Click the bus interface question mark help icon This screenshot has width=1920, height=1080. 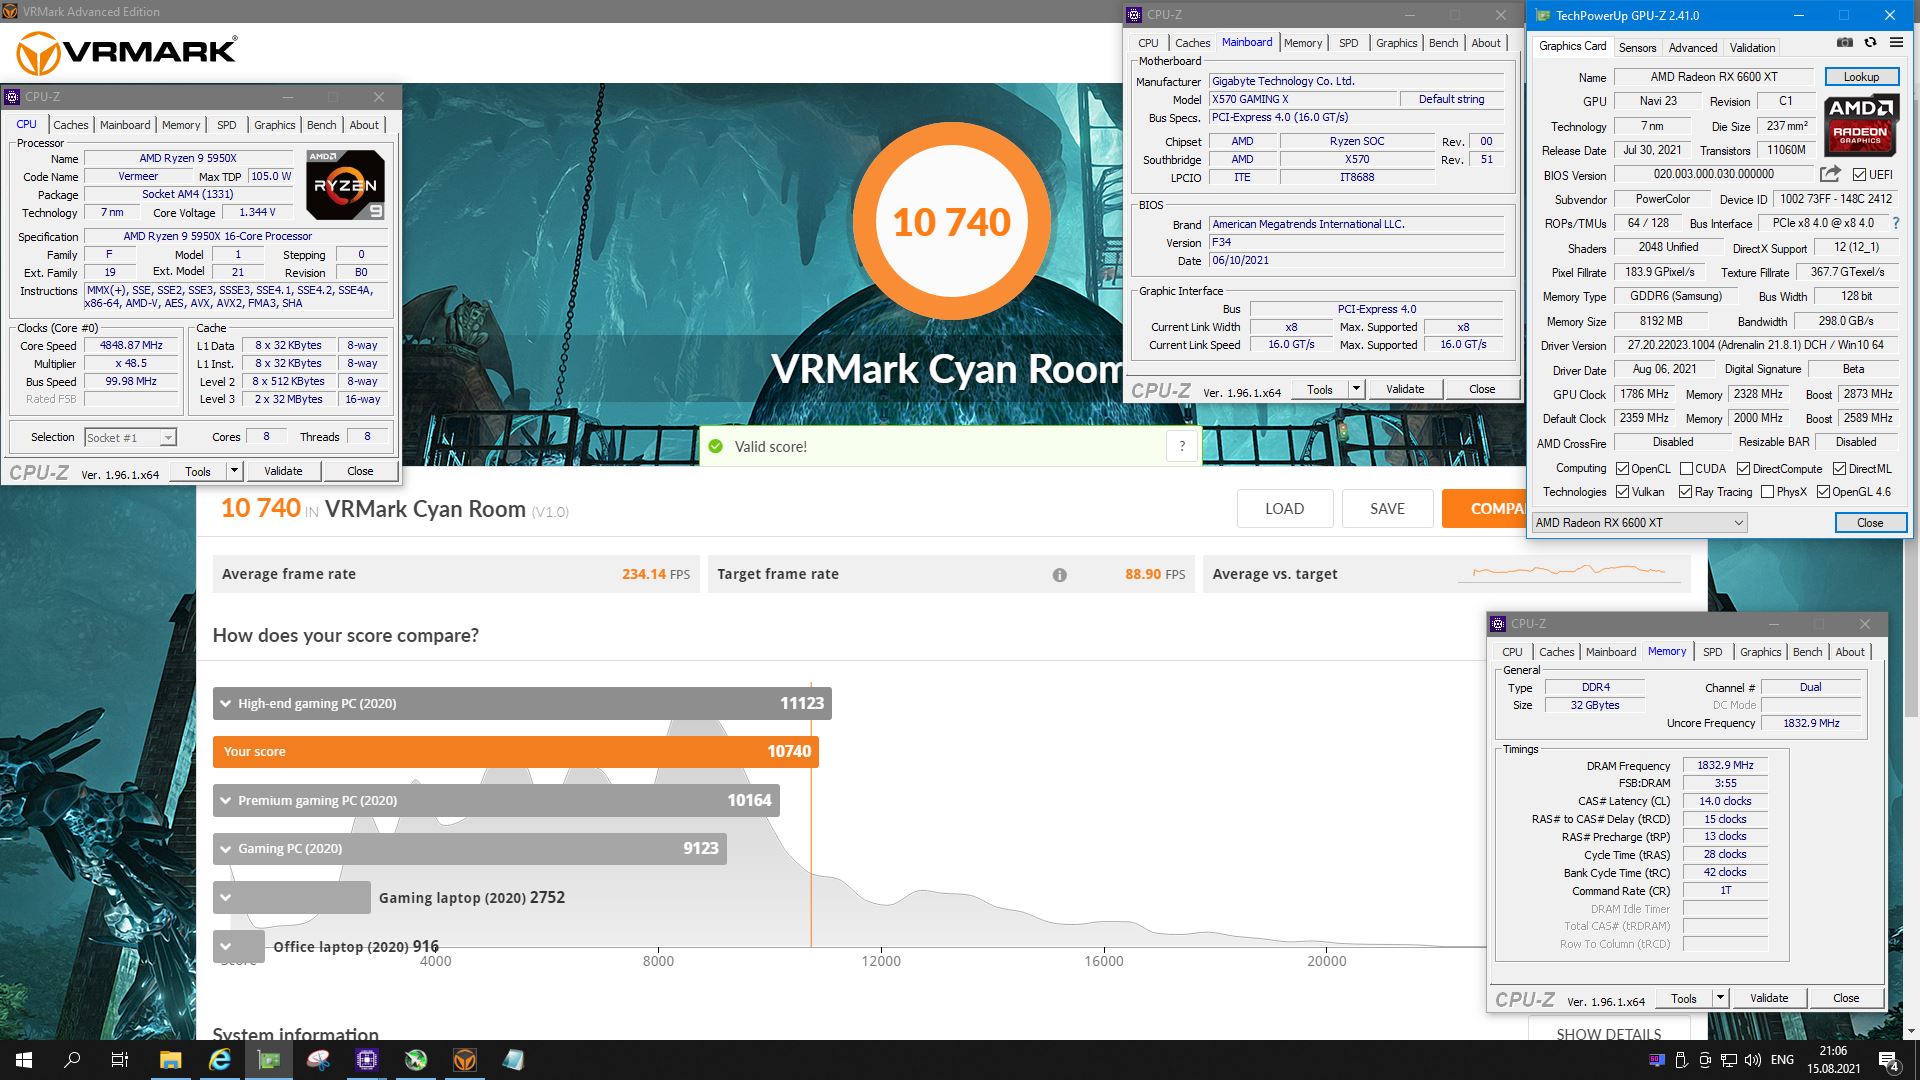(1895, 223)
